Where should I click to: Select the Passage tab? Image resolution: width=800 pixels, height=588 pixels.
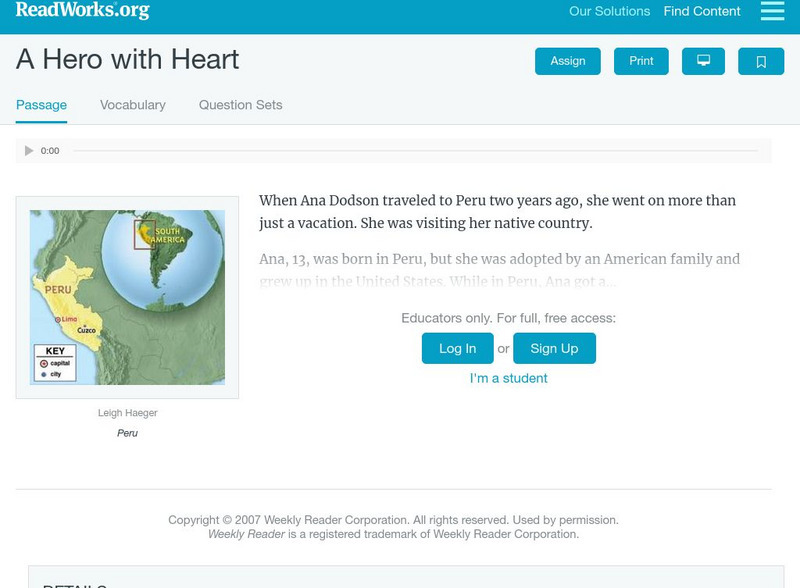pos(41,105)
